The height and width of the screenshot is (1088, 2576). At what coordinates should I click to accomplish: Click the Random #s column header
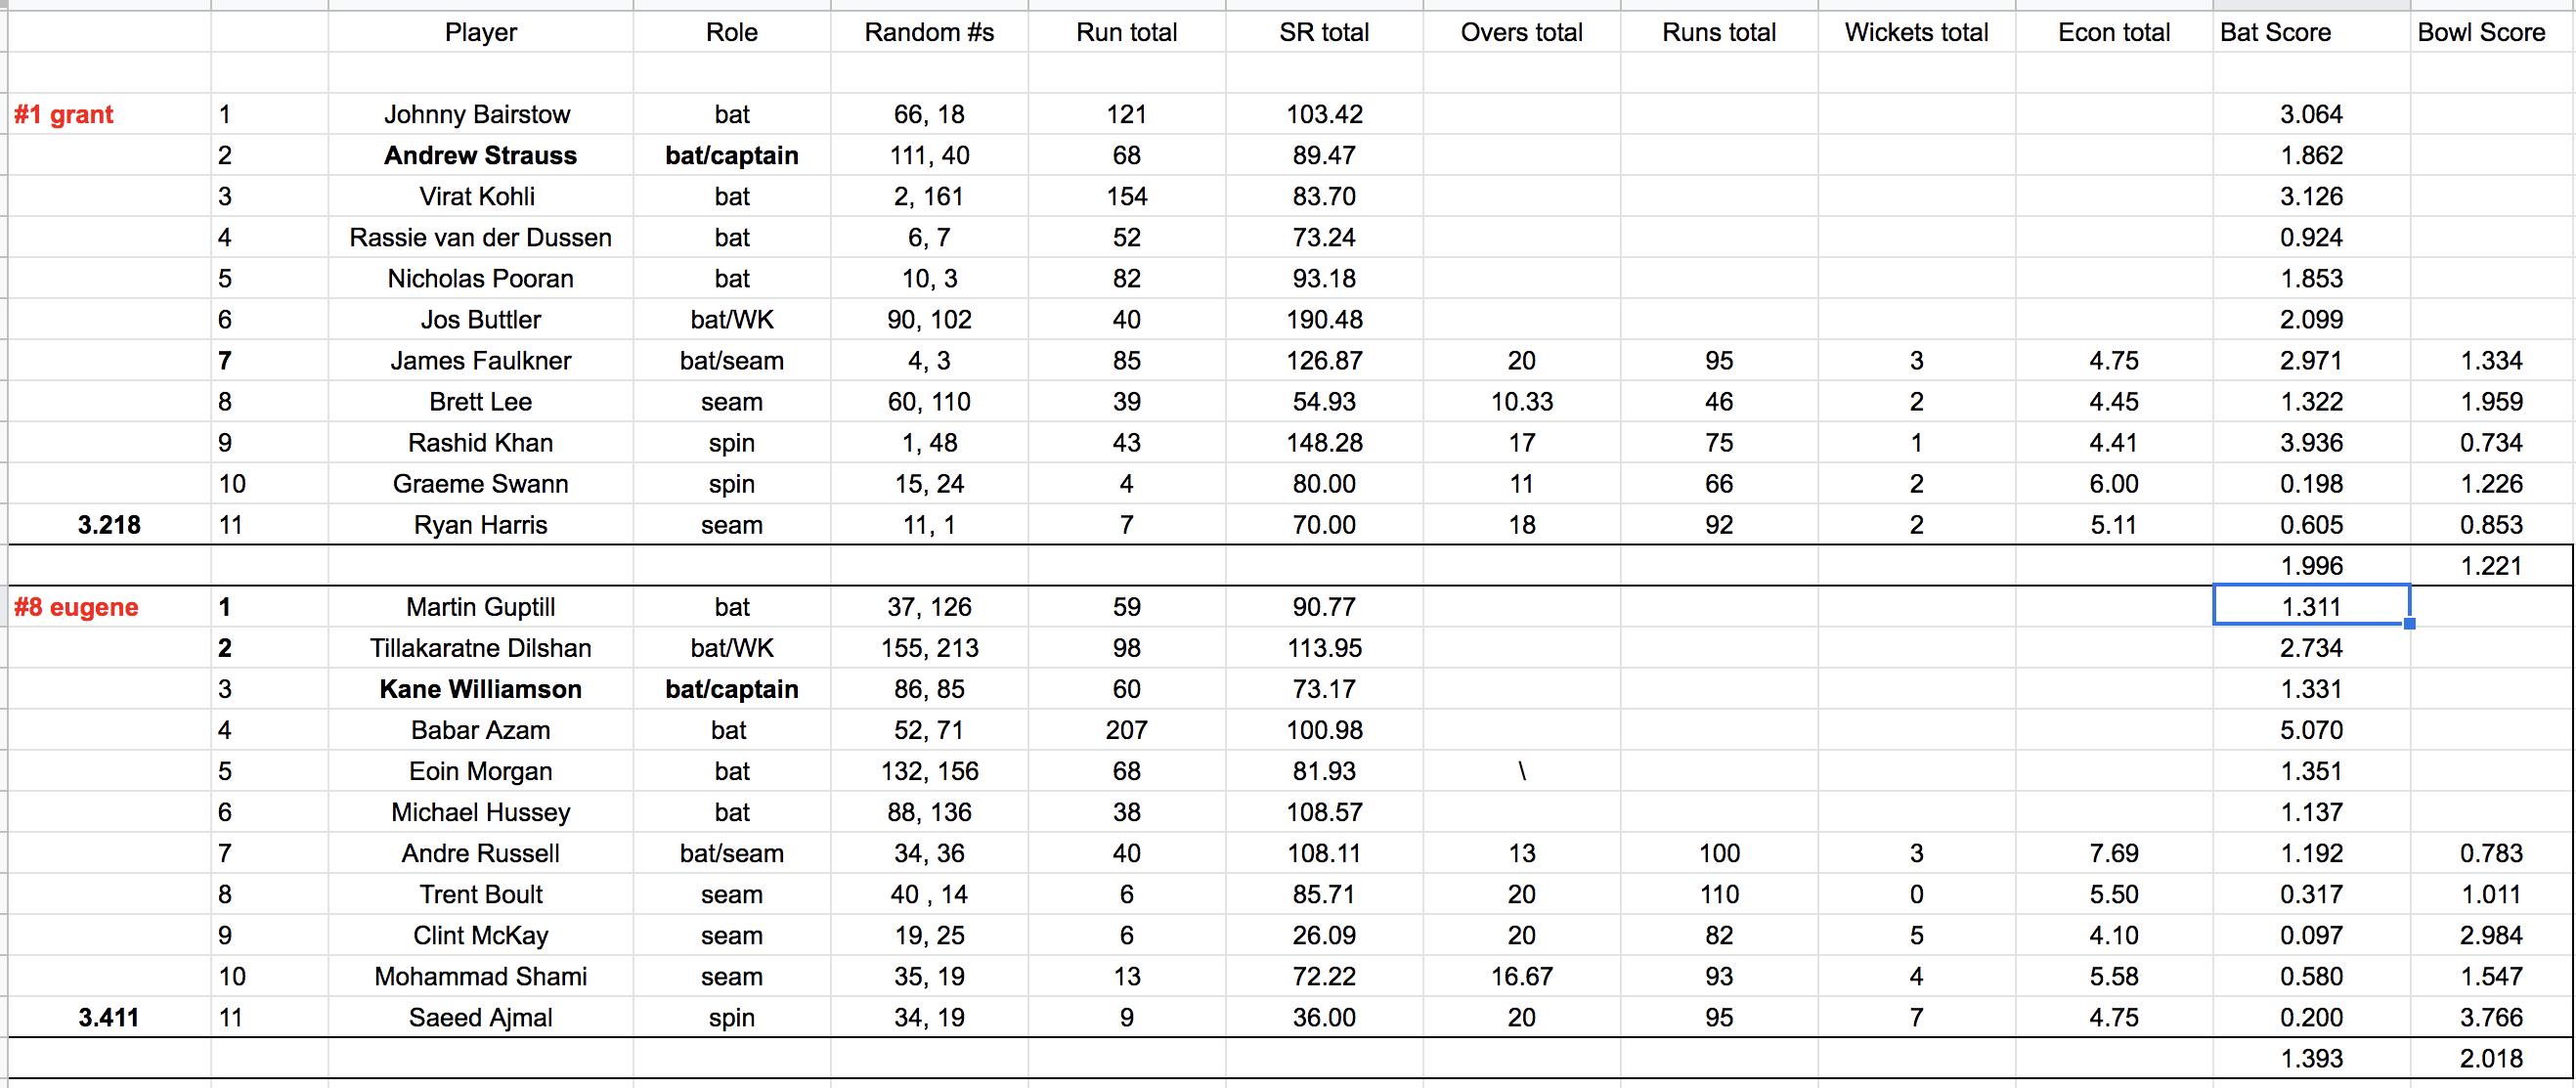point(929,32)
